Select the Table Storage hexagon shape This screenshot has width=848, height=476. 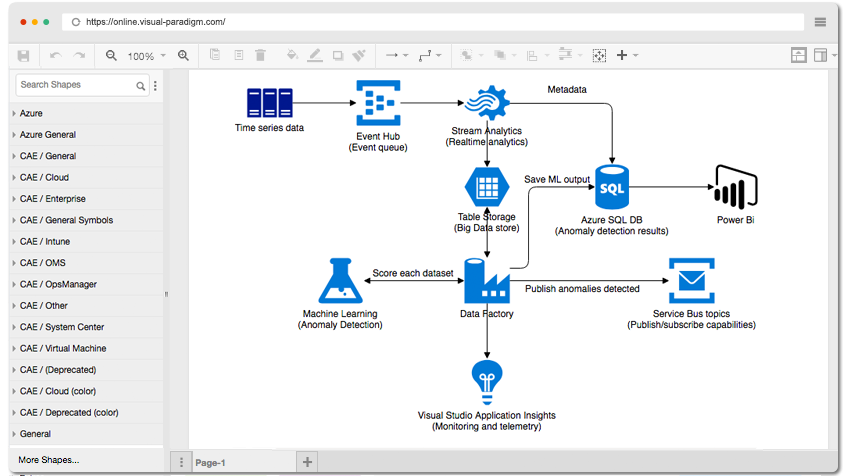click(x=487, y=187)
